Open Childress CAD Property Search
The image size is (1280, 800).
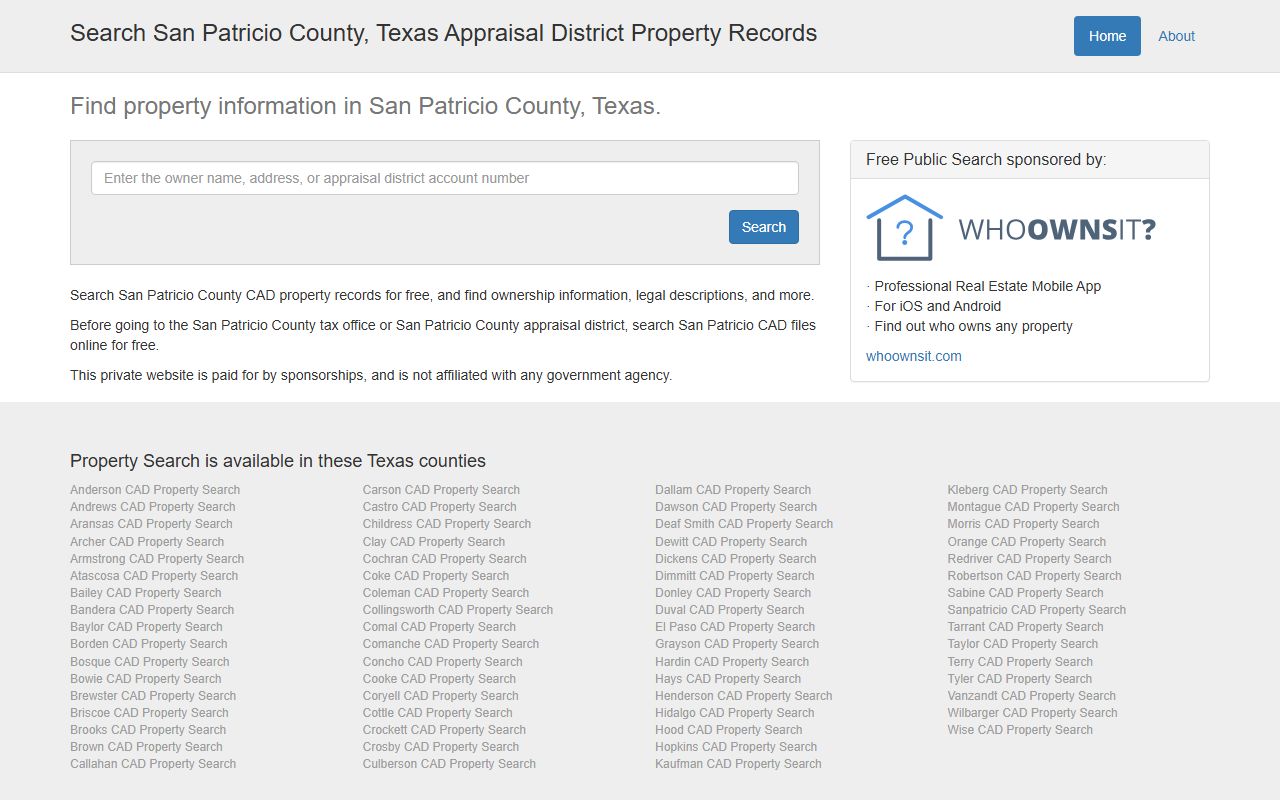pos(447,524)
